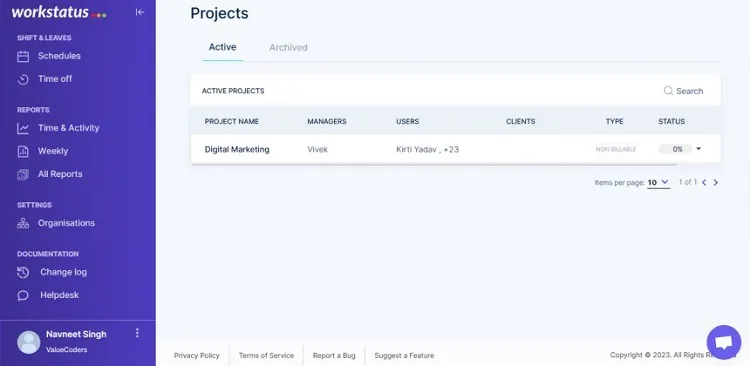Click the NON BILLABLE type label
The height and width of the screenshot is (366, 750).
(616, 149)
